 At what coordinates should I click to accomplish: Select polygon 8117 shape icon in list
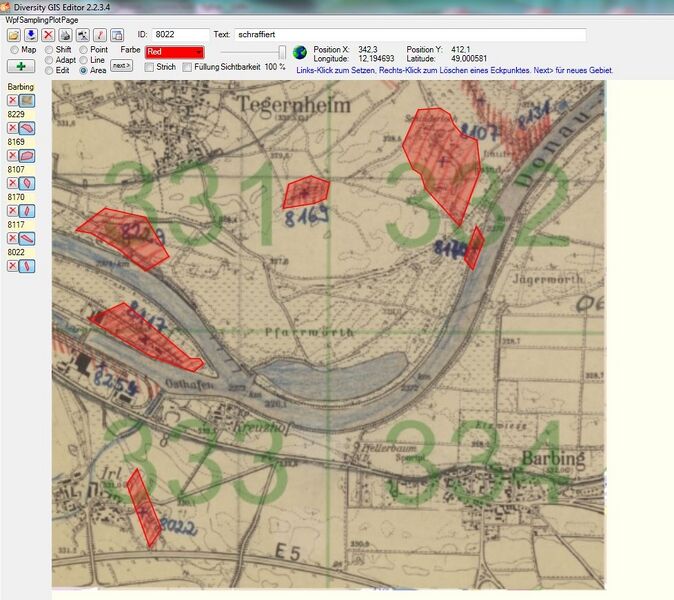click(x=27, y=238)
